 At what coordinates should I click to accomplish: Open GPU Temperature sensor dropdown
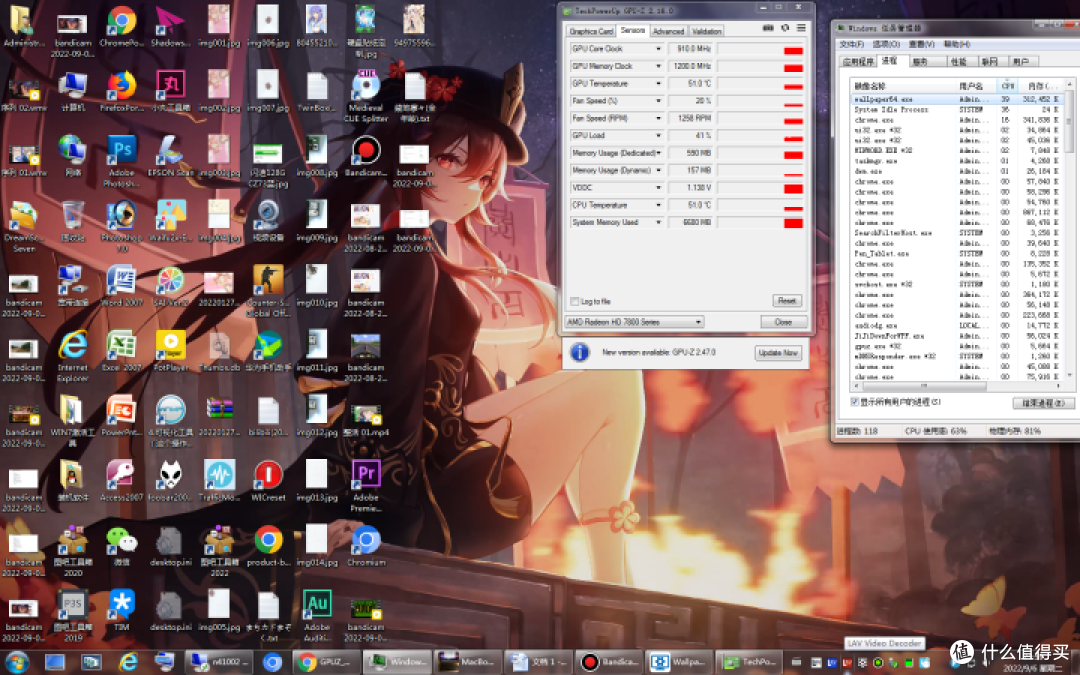(658, 83)
